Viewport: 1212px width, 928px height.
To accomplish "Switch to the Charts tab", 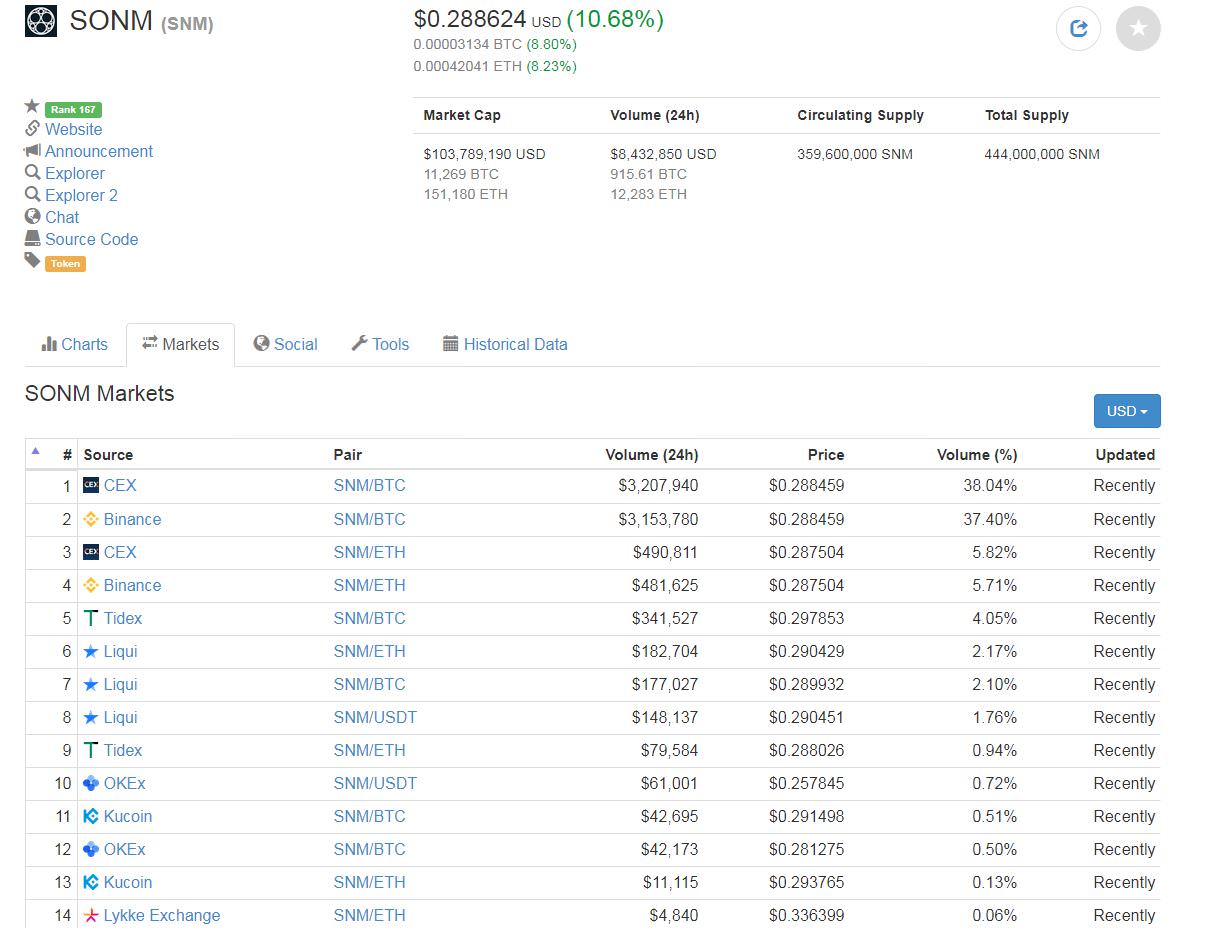I will coord(75,344).
